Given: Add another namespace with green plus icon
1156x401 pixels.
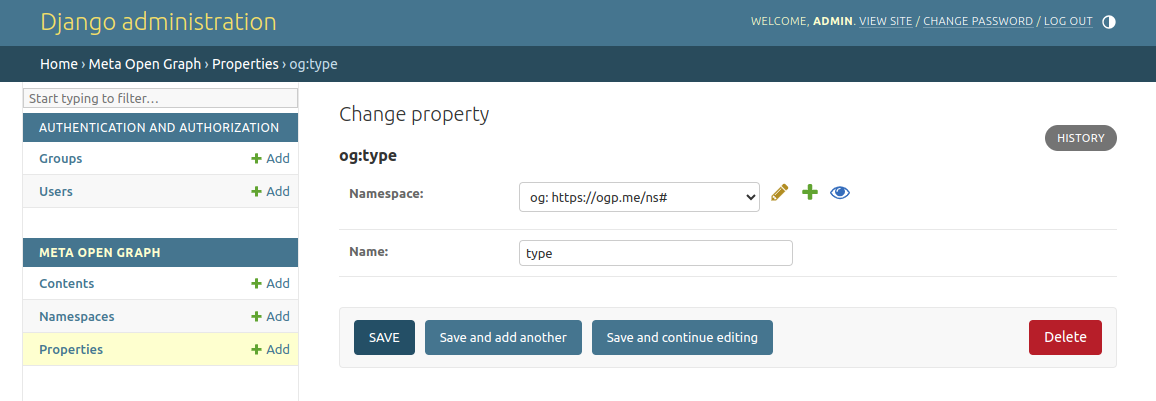Looking at the screenshot, I should pos(810,193).
